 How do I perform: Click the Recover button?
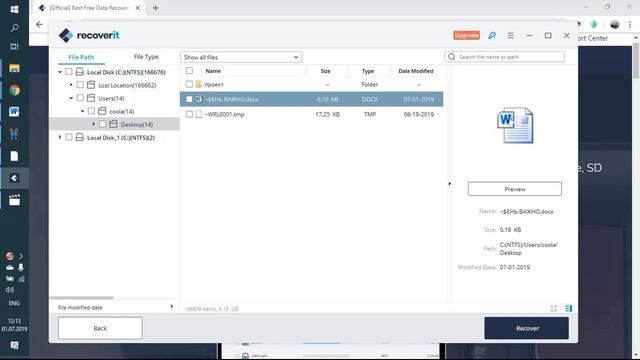pyautogui.click(x=527, y=328)
